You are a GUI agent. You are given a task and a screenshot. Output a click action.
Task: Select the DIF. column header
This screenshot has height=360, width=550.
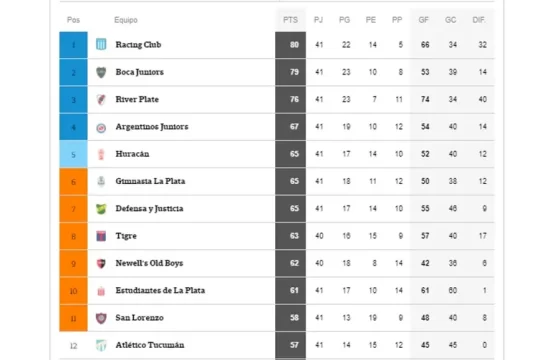tap(479, 20)
